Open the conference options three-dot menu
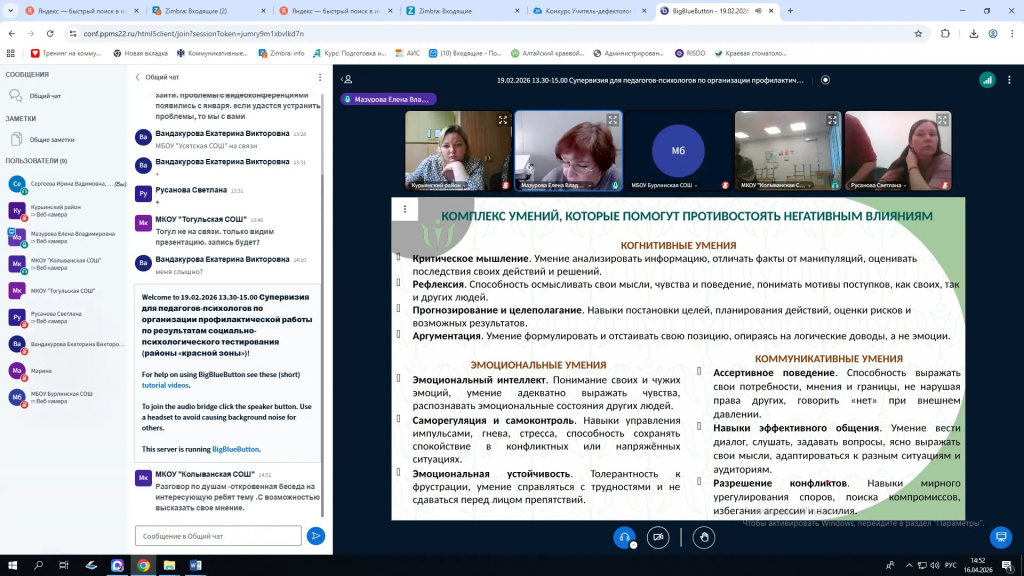1024x576 pixels. [x=1009, y=79]
